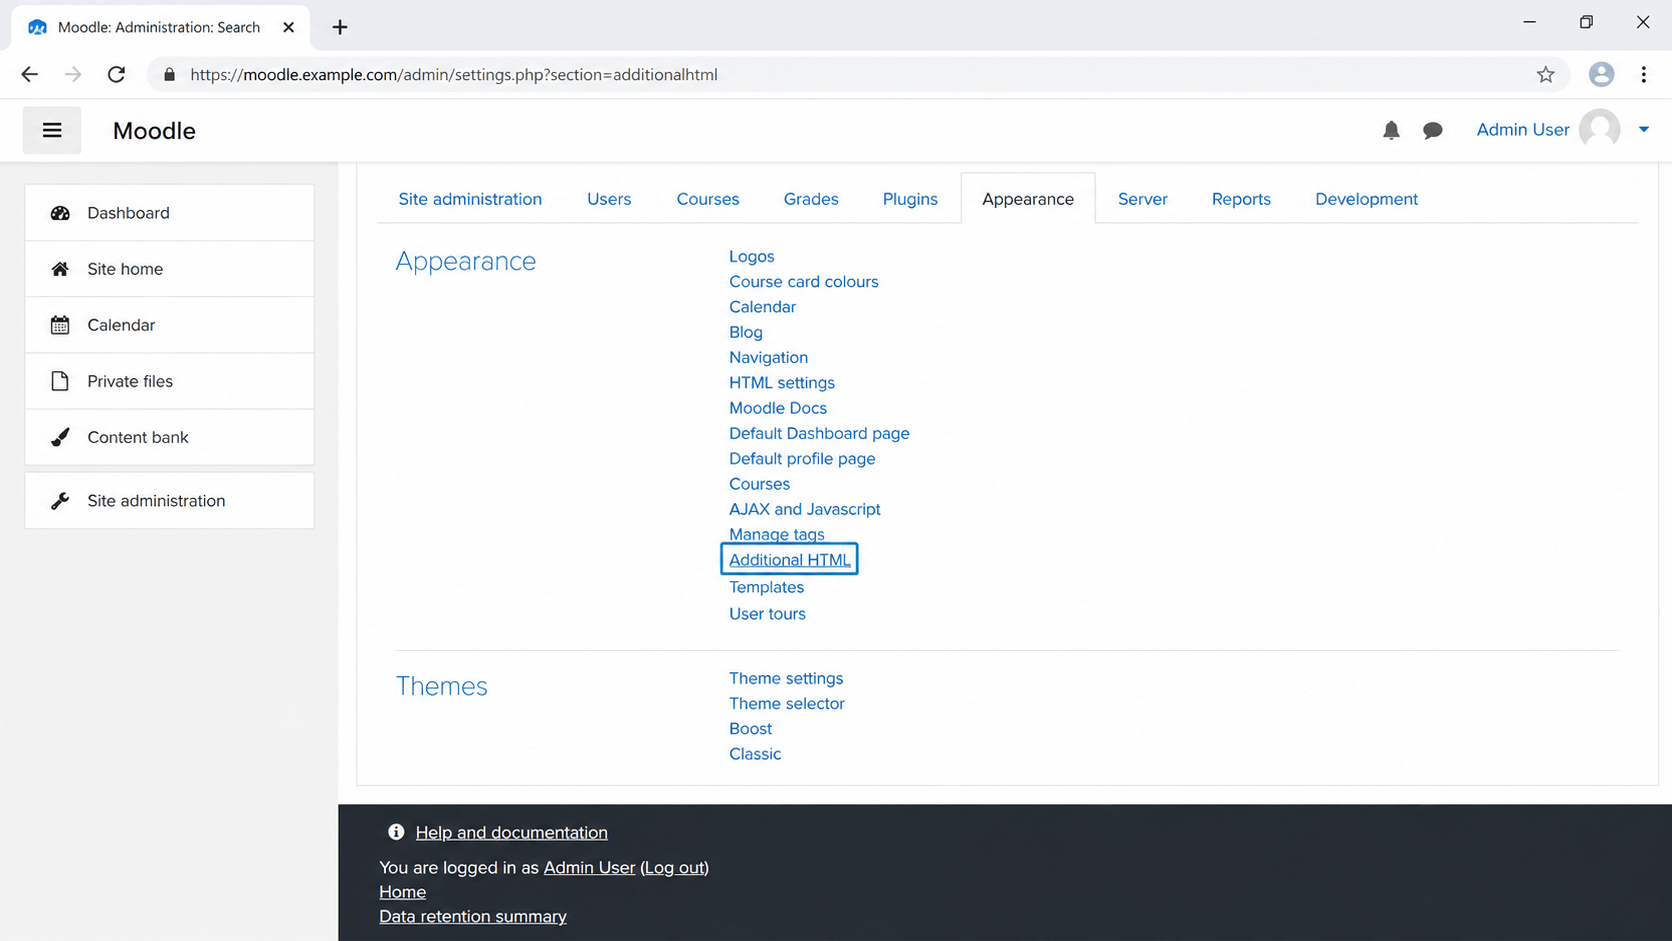Open the Additional HTML link
The width and height of the screenshot is (1672, 941).
(x=789, y=560)
